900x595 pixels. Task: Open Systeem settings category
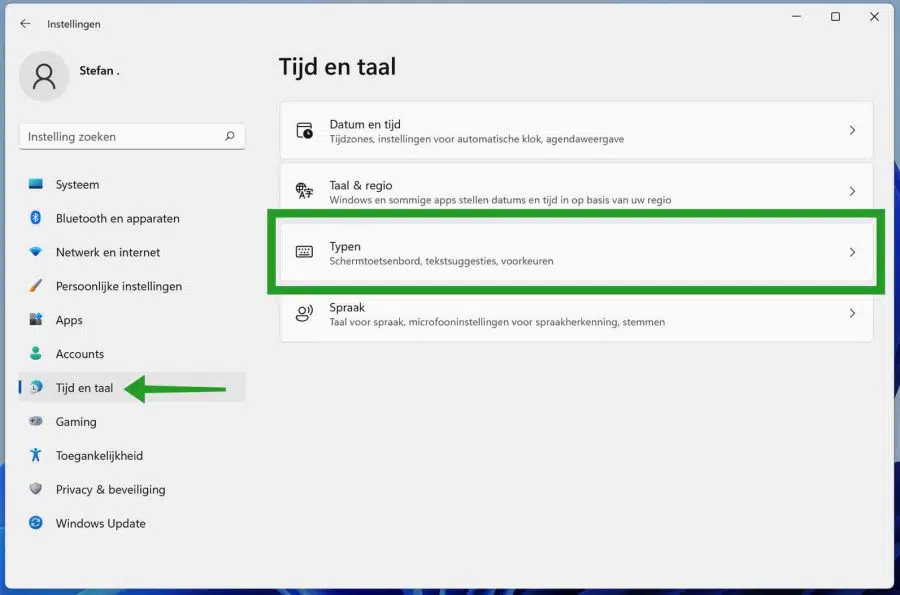(x=77, y=184)
